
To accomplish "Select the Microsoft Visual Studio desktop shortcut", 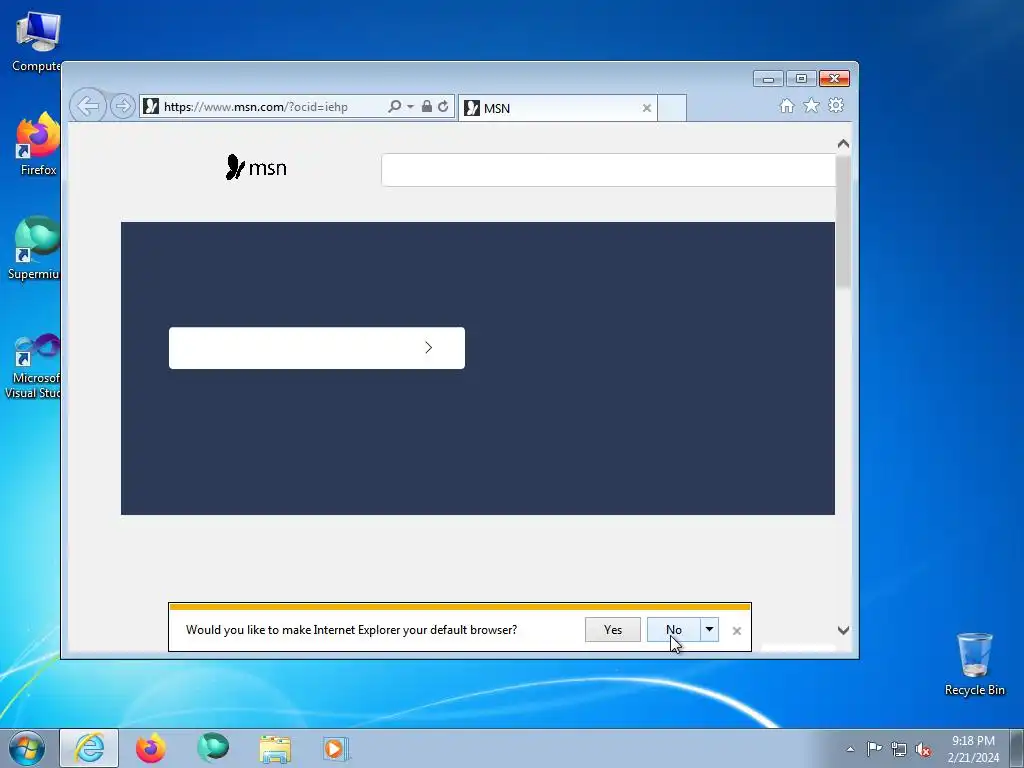I will point(33,366).
